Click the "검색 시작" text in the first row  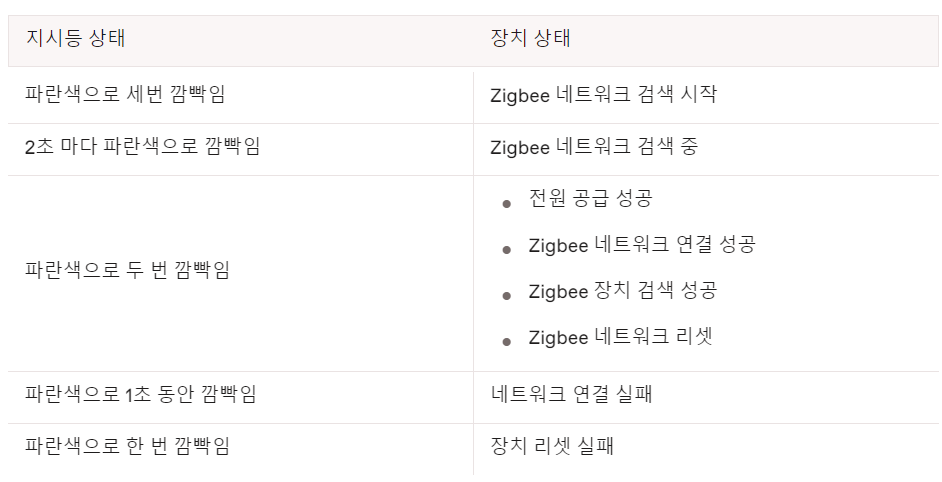point(677,95)
